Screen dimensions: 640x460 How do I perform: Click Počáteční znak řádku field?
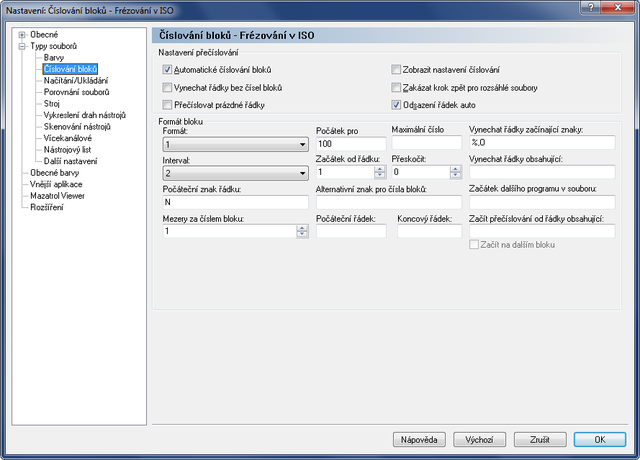pyautogui.click(x=236, y=202)
